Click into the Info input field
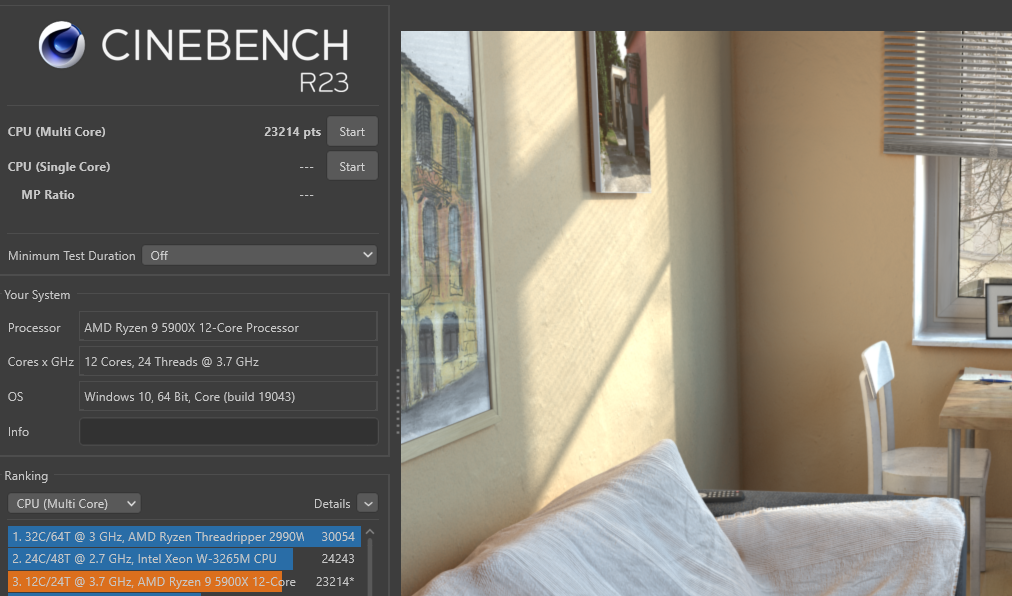The height and width of the screenshot is (596, 1012). [228, 431]
